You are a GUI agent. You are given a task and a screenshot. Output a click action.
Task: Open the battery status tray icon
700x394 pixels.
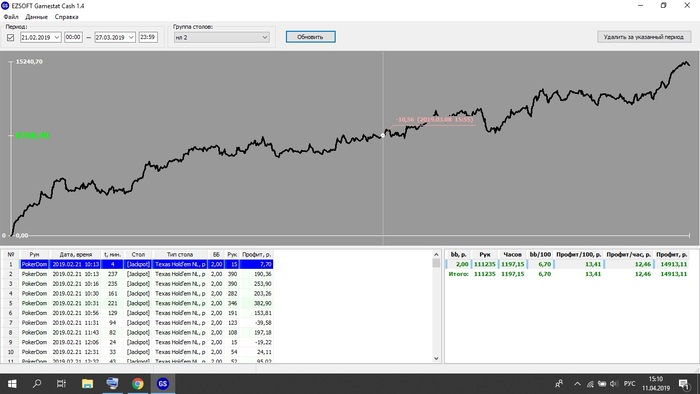[x=602, y=384]
